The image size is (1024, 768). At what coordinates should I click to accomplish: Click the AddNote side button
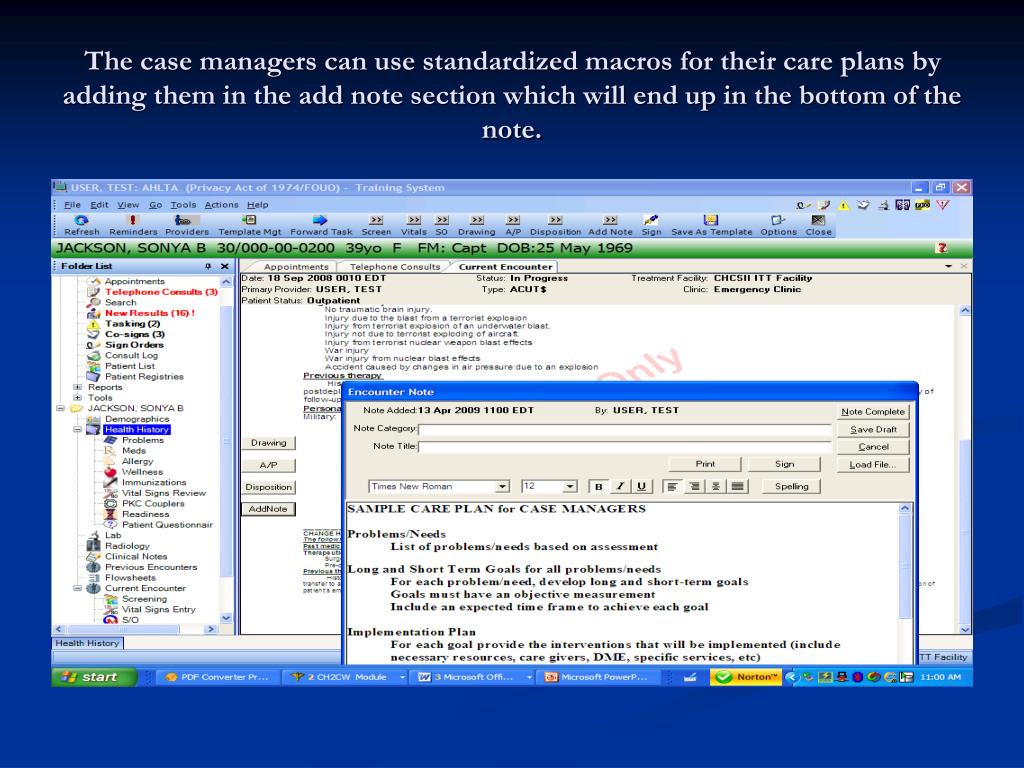[x=268, y=509]
